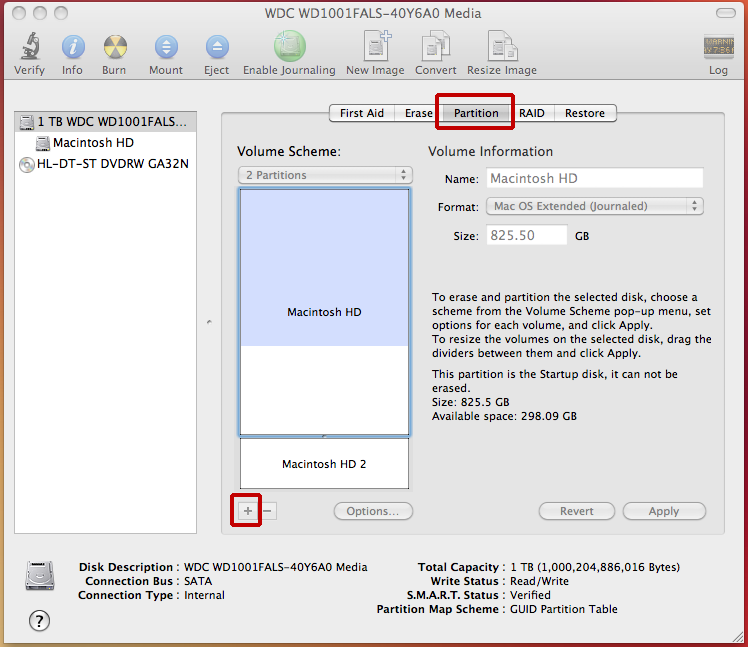This screenshot has height=647, width=748.
Task: Select the Macintosh HD 2 partition block
Action: click(x=324, y=464)
